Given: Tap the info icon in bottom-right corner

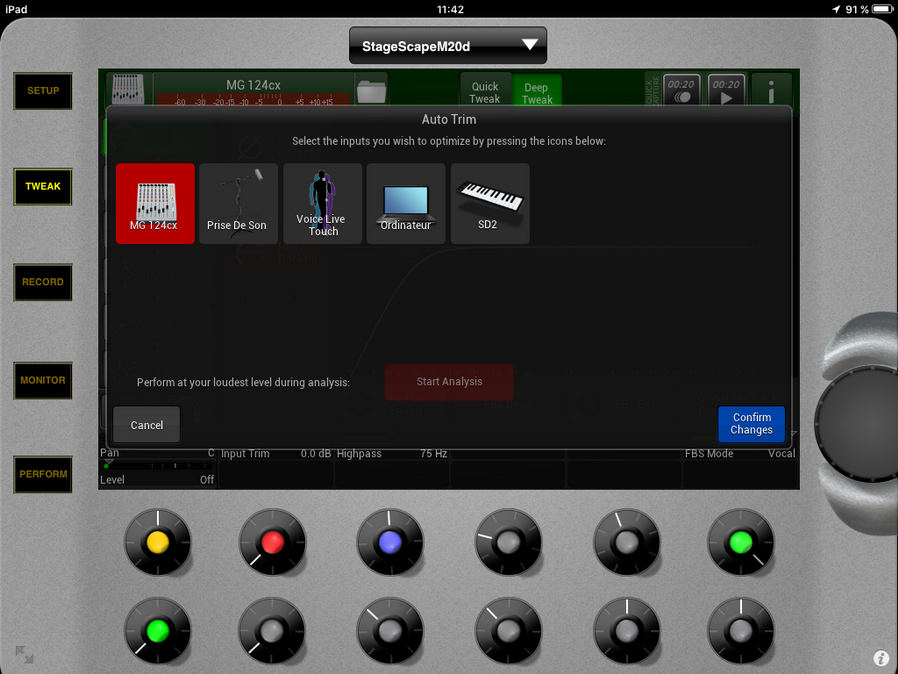Looking at the screenshot, I should (881, 658).
